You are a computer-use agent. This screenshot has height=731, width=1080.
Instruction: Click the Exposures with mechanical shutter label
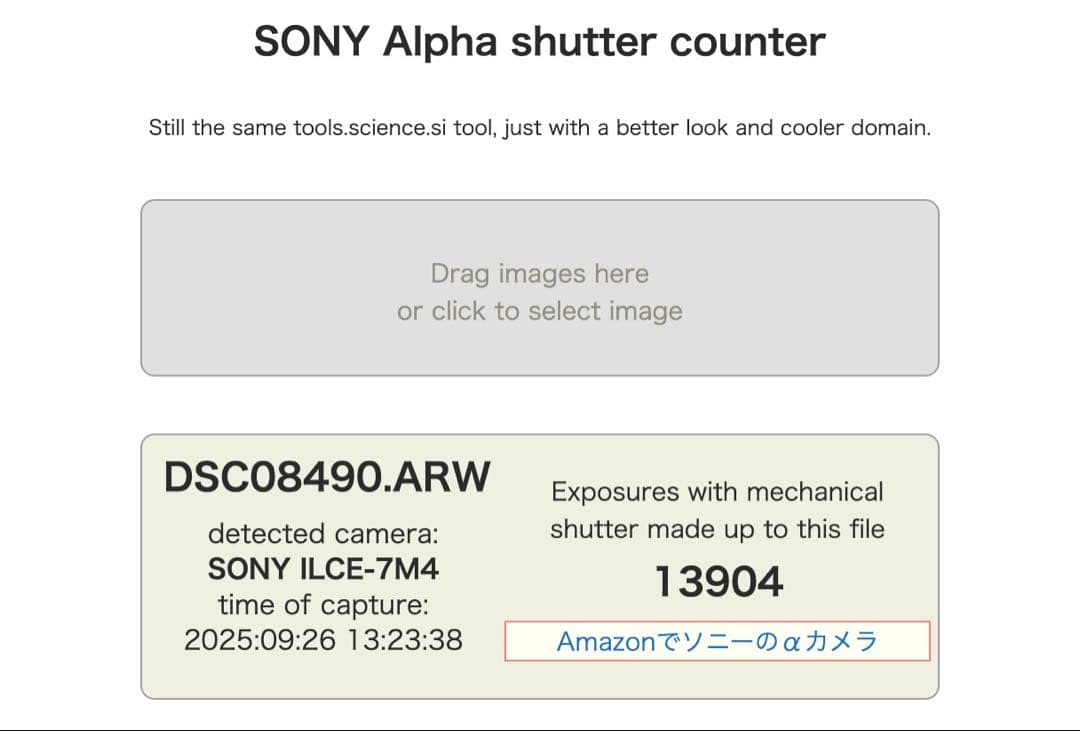tap(718, 510)
